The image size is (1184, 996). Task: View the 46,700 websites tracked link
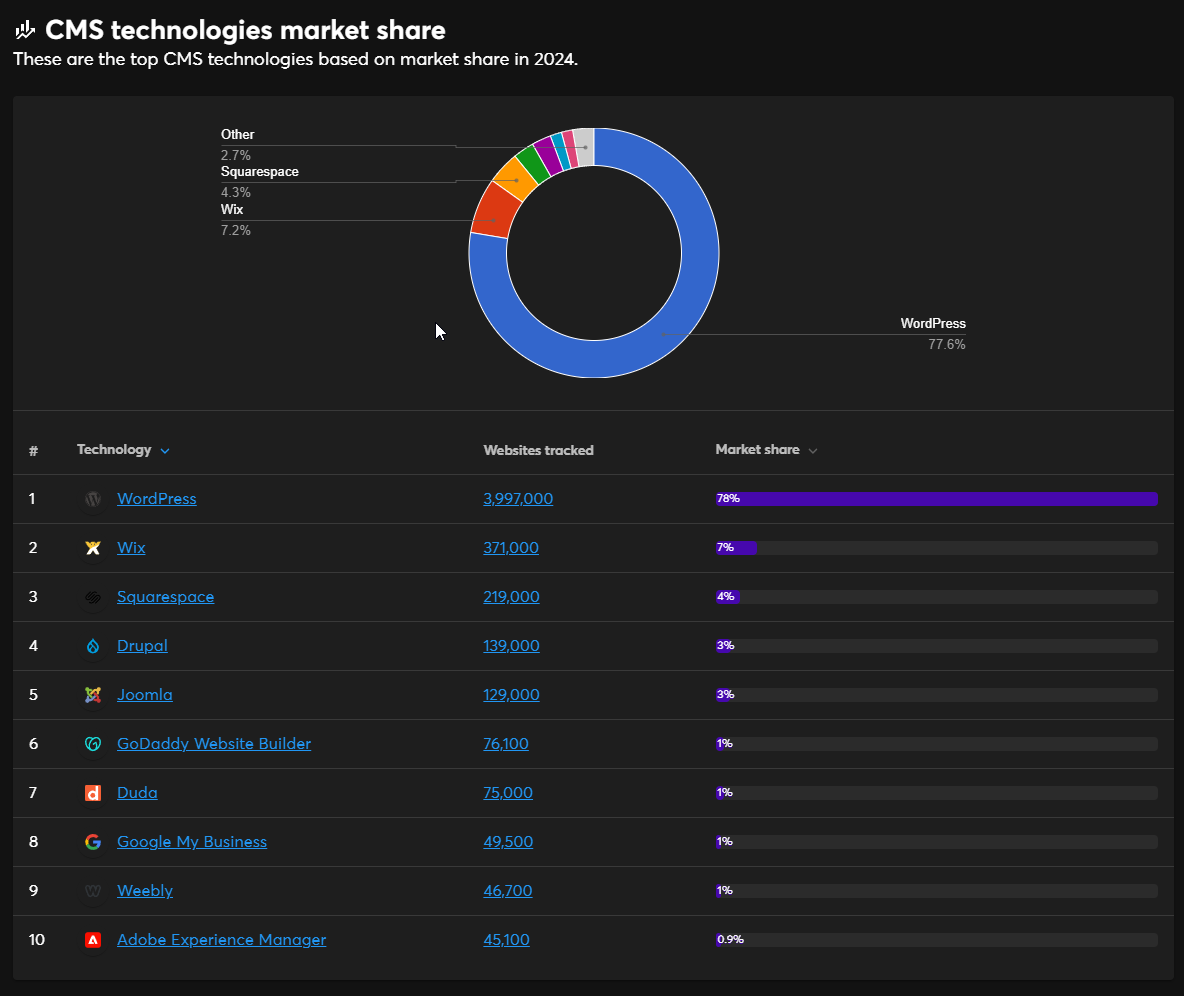[507, 891]
